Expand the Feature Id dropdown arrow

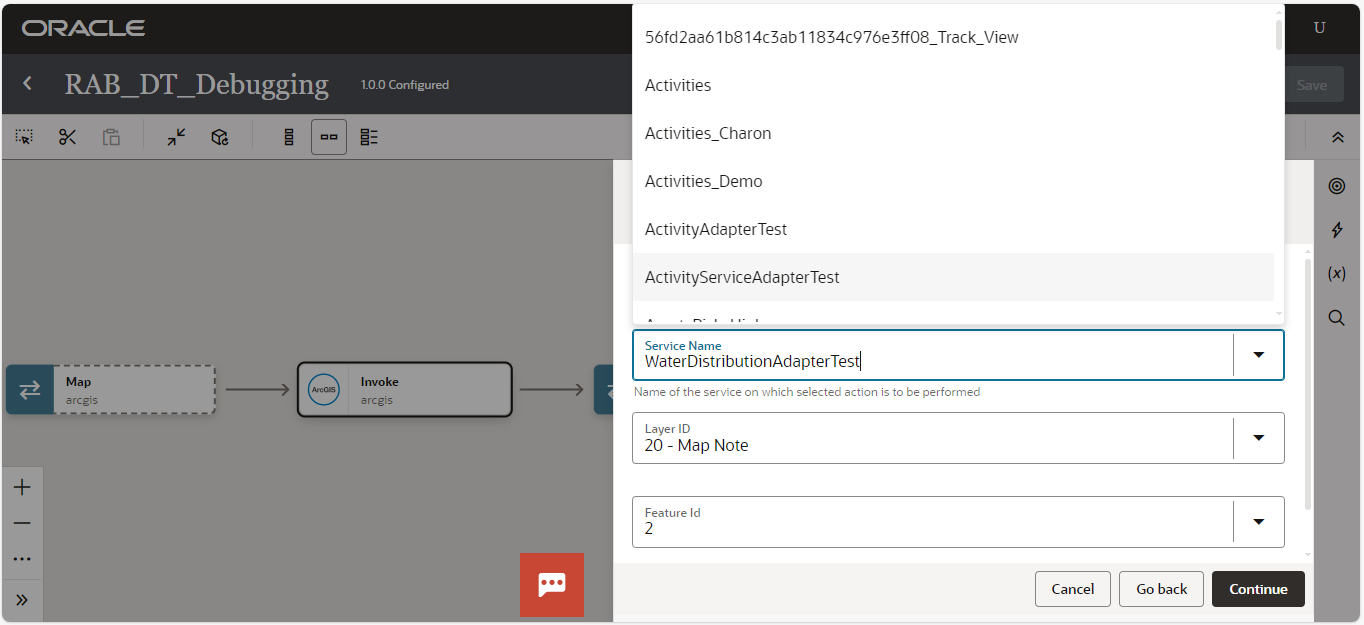coord(1259,522)
